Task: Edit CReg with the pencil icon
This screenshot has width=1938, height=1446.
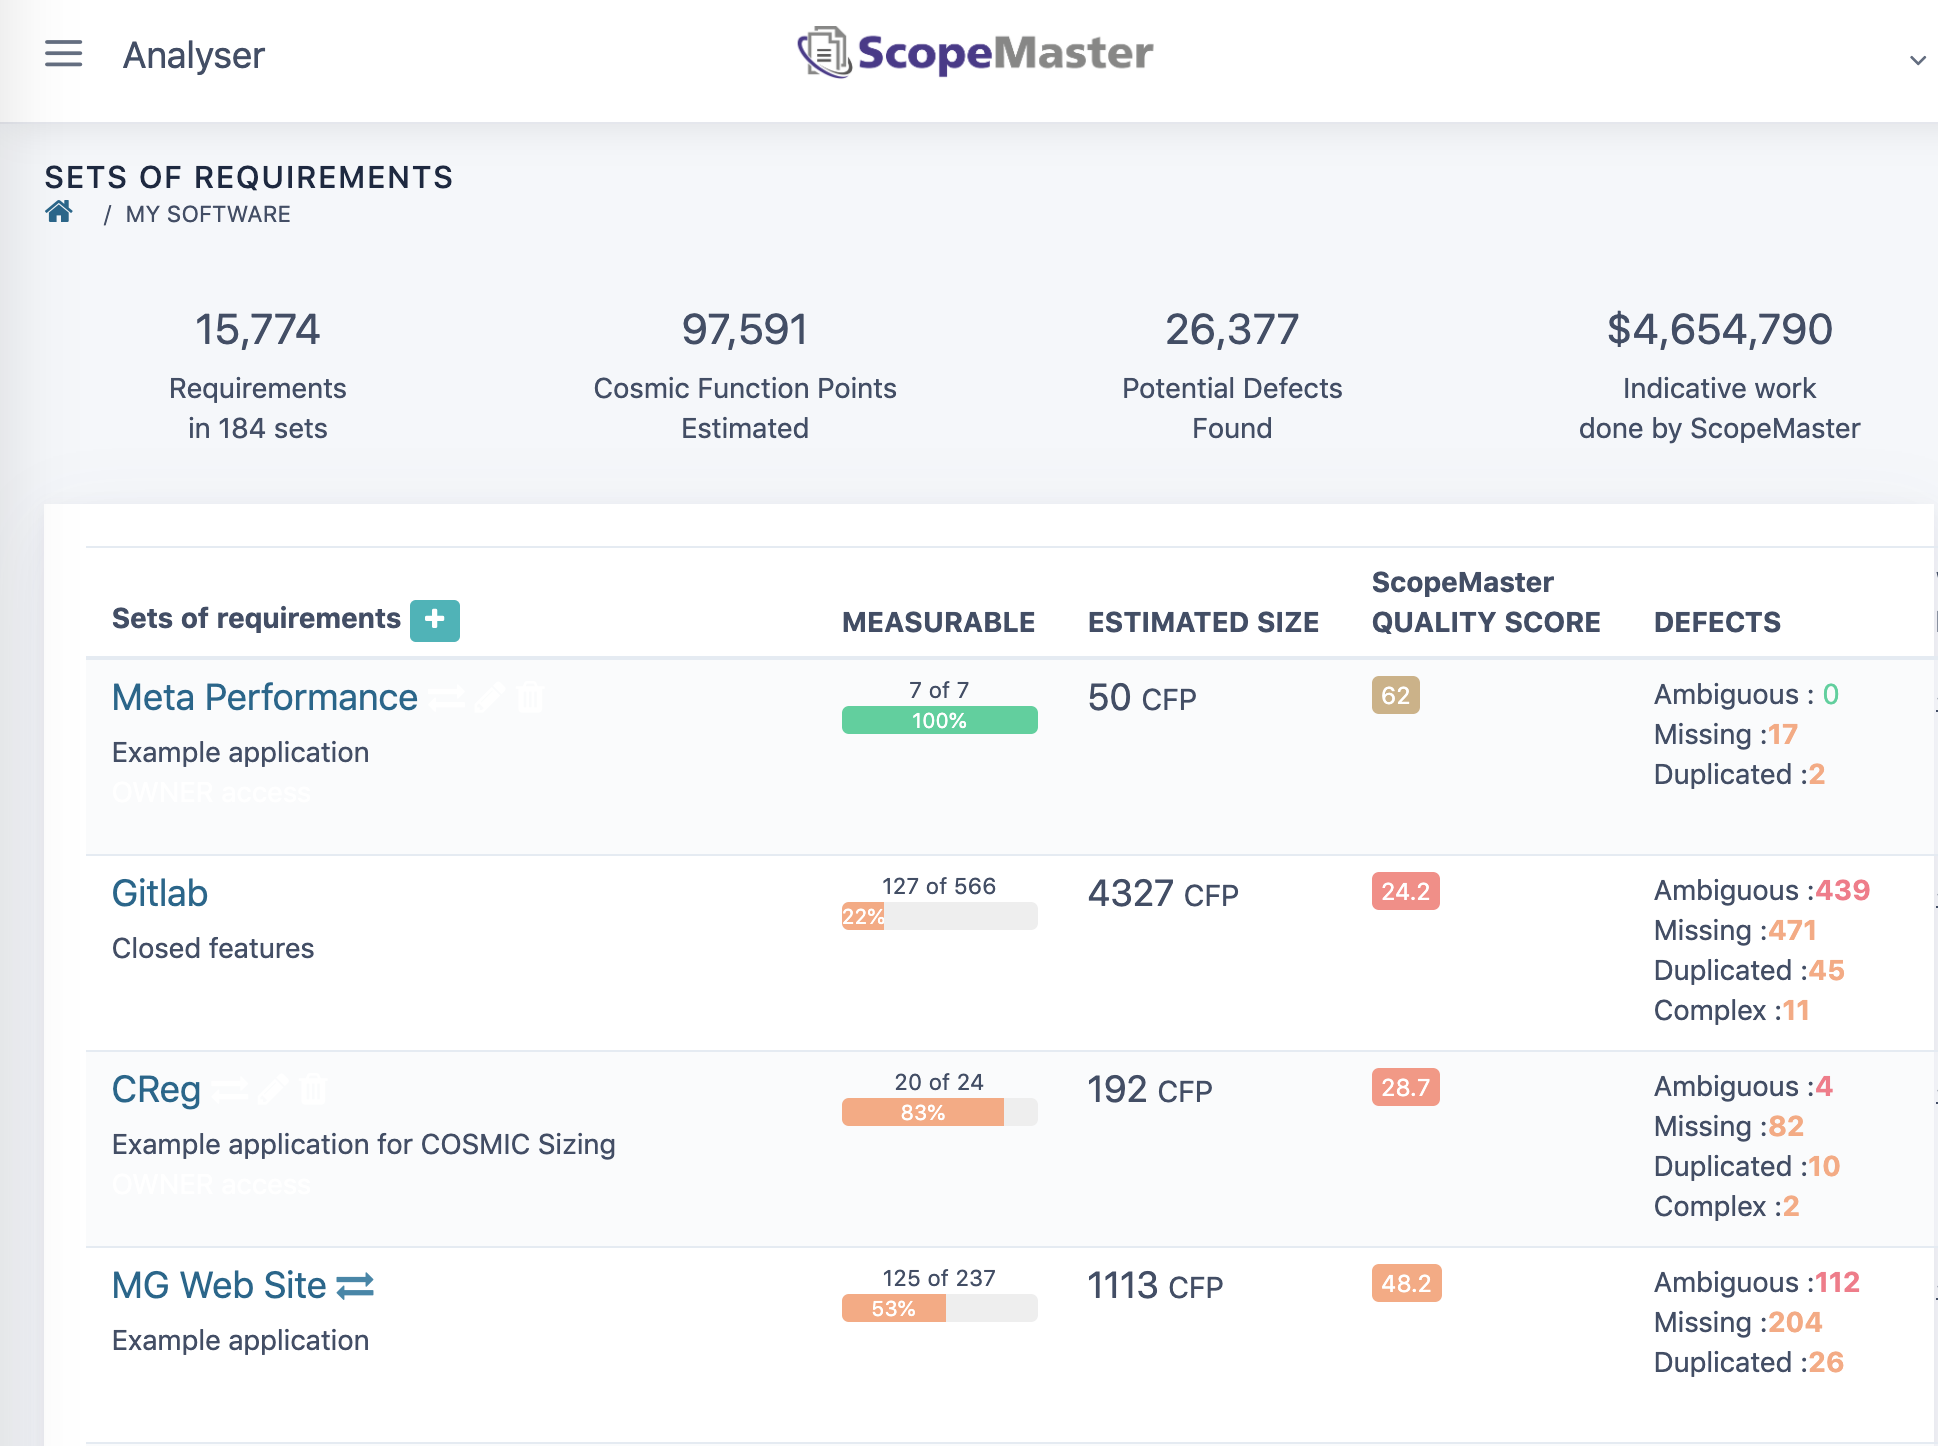Action: coord(272,1090)
